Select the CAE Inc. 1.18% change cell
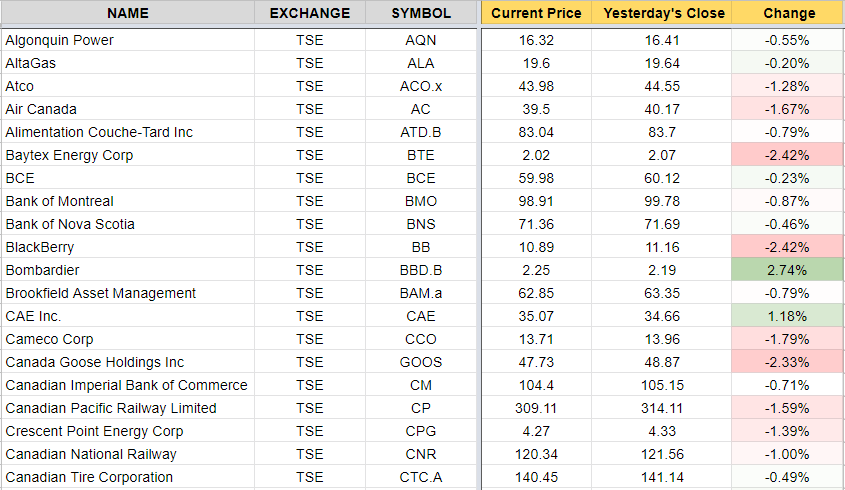The image size is (845, 490). click(787, 316)
